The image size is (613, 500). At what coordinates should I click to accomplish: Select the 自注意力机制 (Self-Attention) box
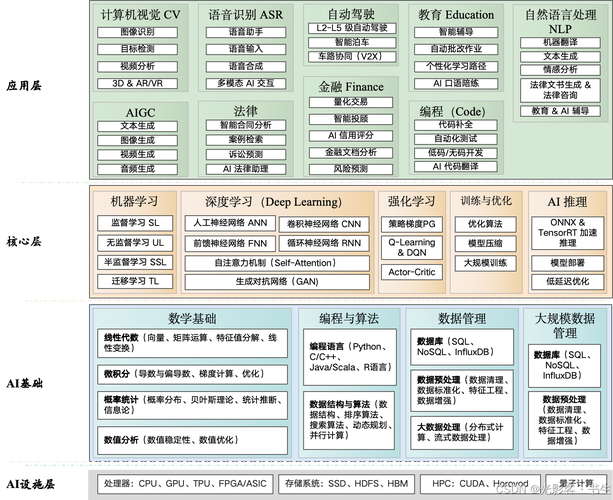pyautogui.click(x=277, y=263)
